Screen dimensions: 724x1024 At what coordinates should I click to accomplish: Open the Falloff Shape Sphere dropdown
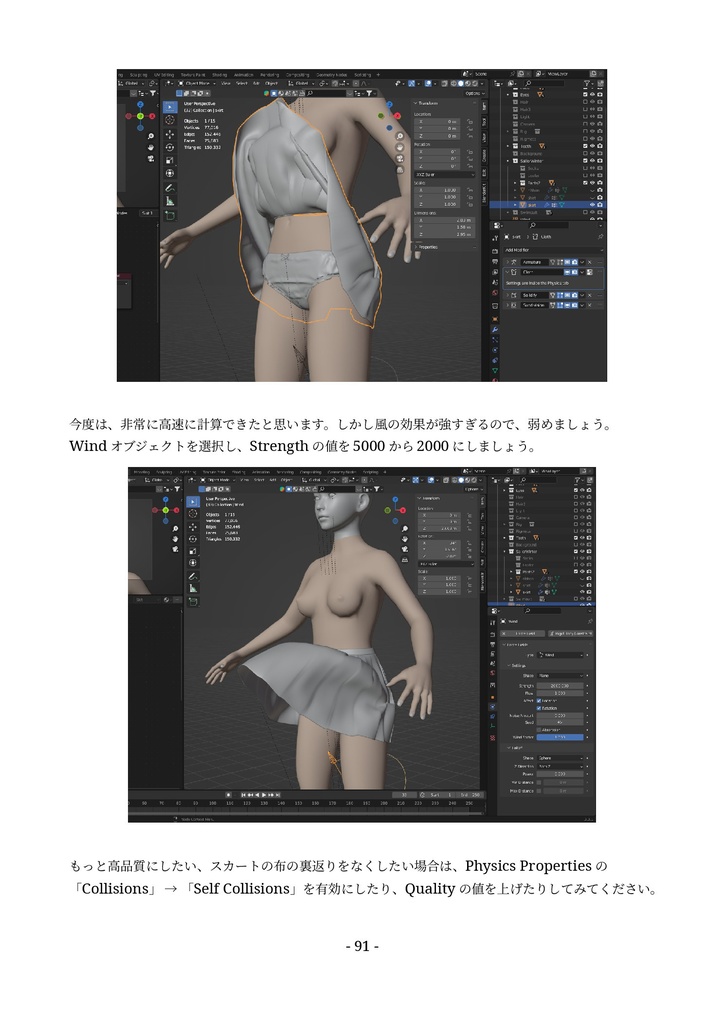(559, 758)
